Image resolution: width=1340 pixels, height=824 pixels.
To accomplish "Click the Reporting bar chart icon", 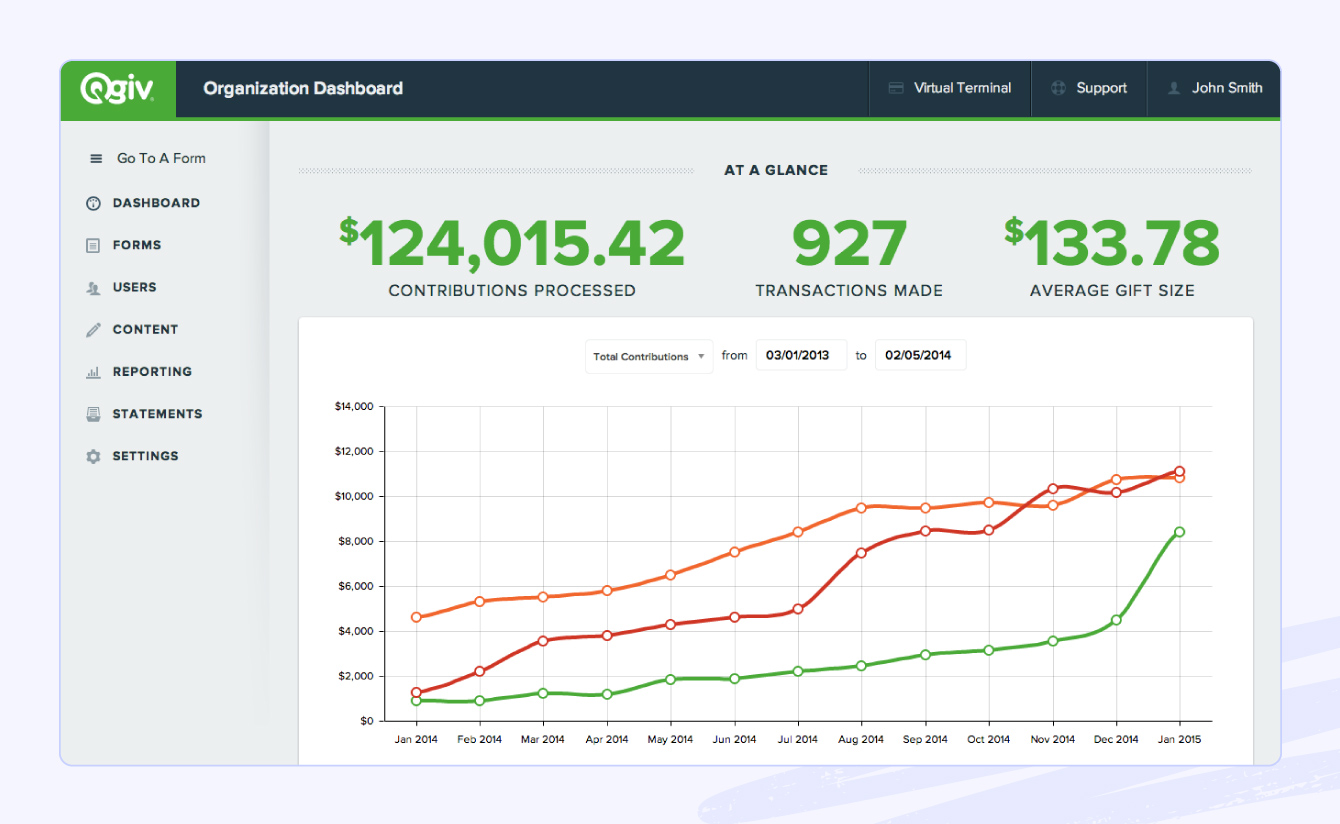I will (x=93, y=372).
